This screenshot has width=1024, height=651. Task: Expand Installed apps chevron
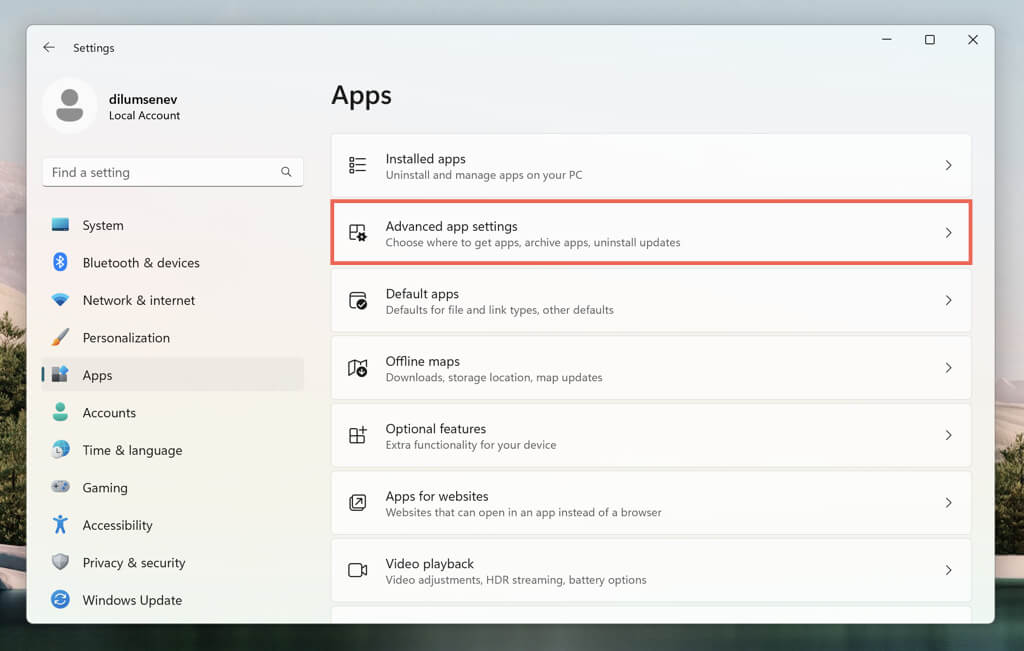tap(948, 166)
